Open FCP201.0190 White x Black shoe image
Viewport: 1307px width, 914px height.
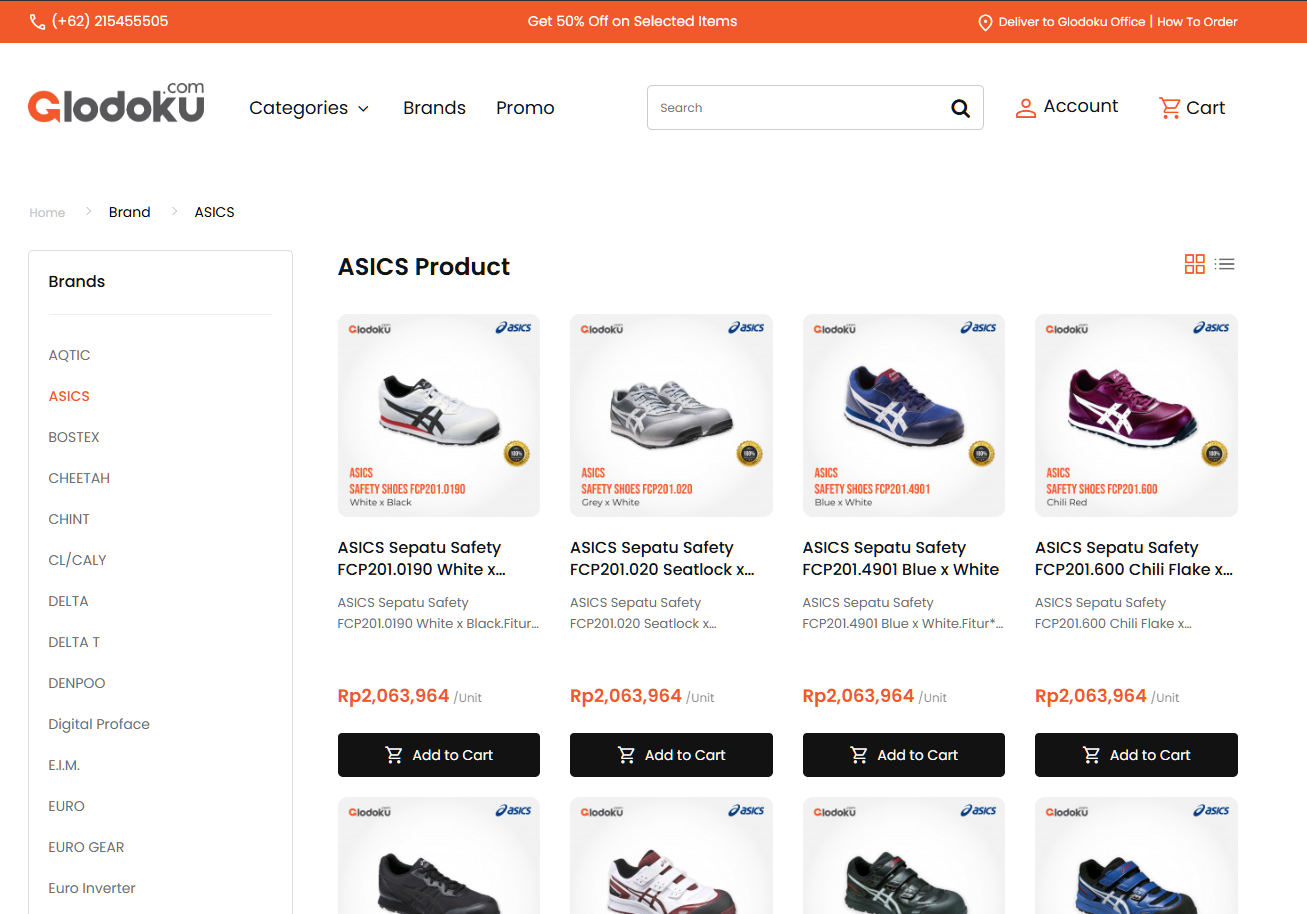[439, 416]
